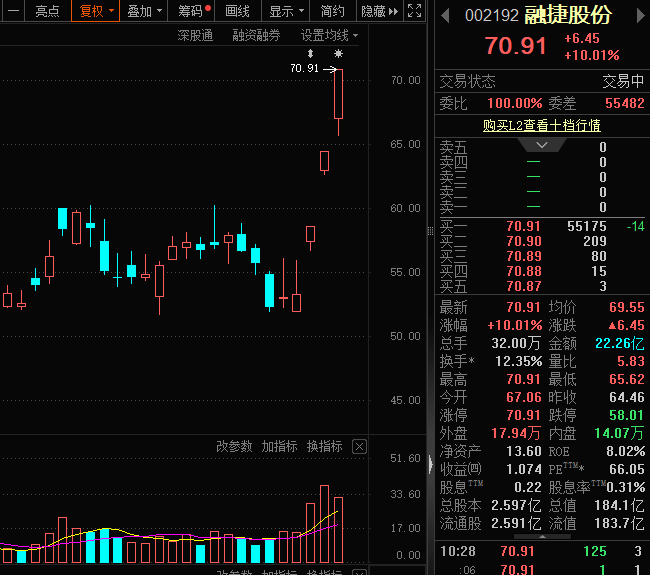Click the 深股通 tag
Image resolution: width=650 pixels, height=575 pixels.
pos(195,36)
